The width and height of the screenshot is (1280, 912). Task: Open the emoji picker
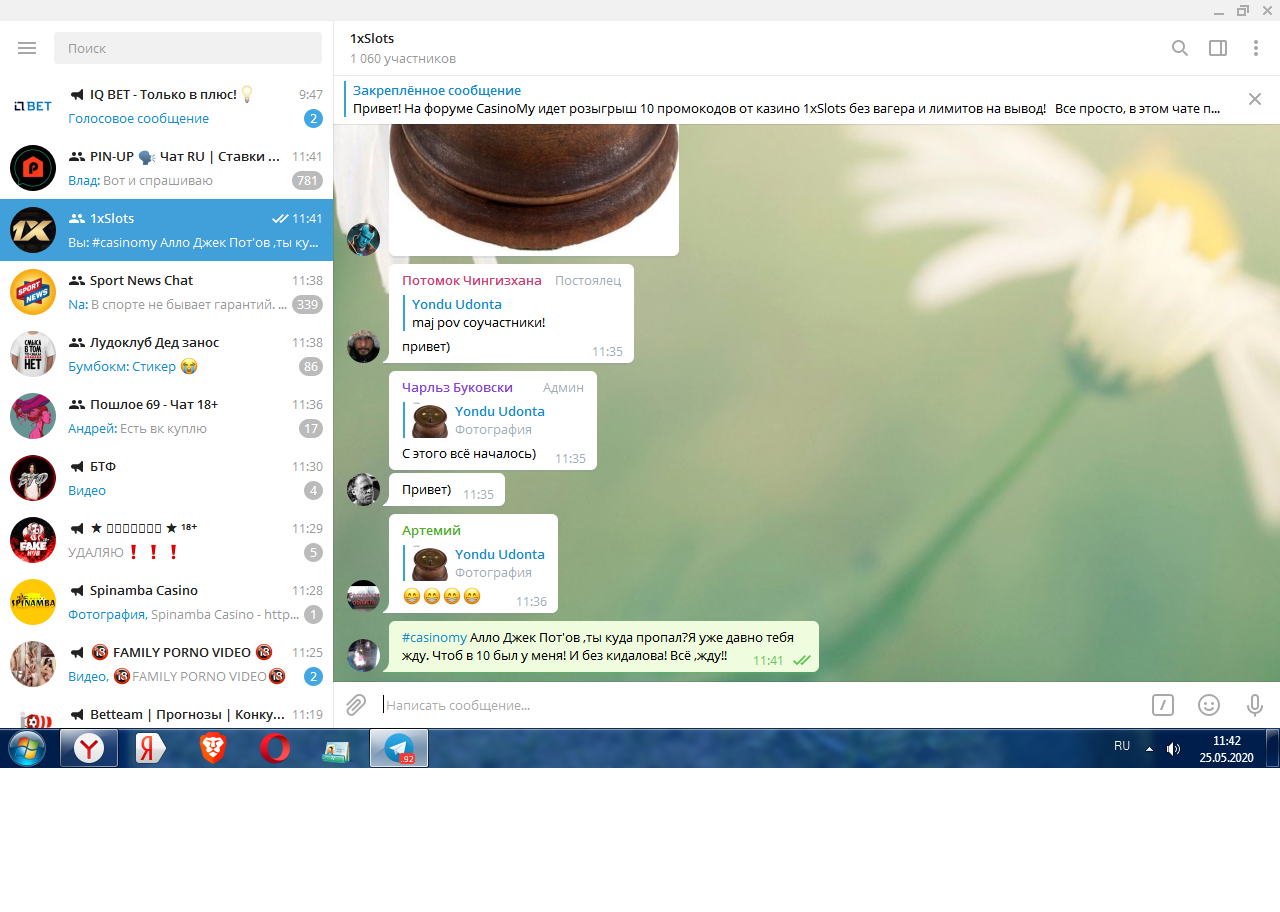tap(1209, 705)
